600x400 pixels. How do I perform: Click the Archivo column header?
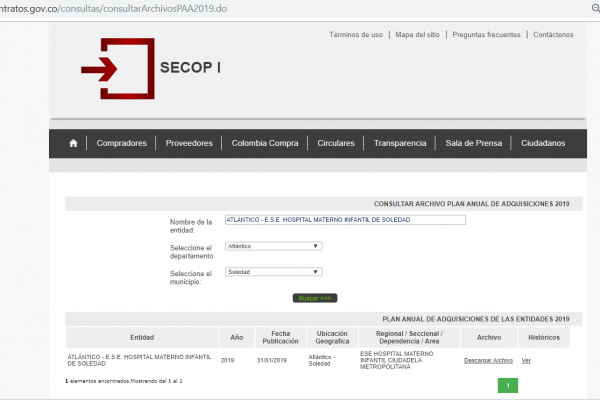coord(489,337)
